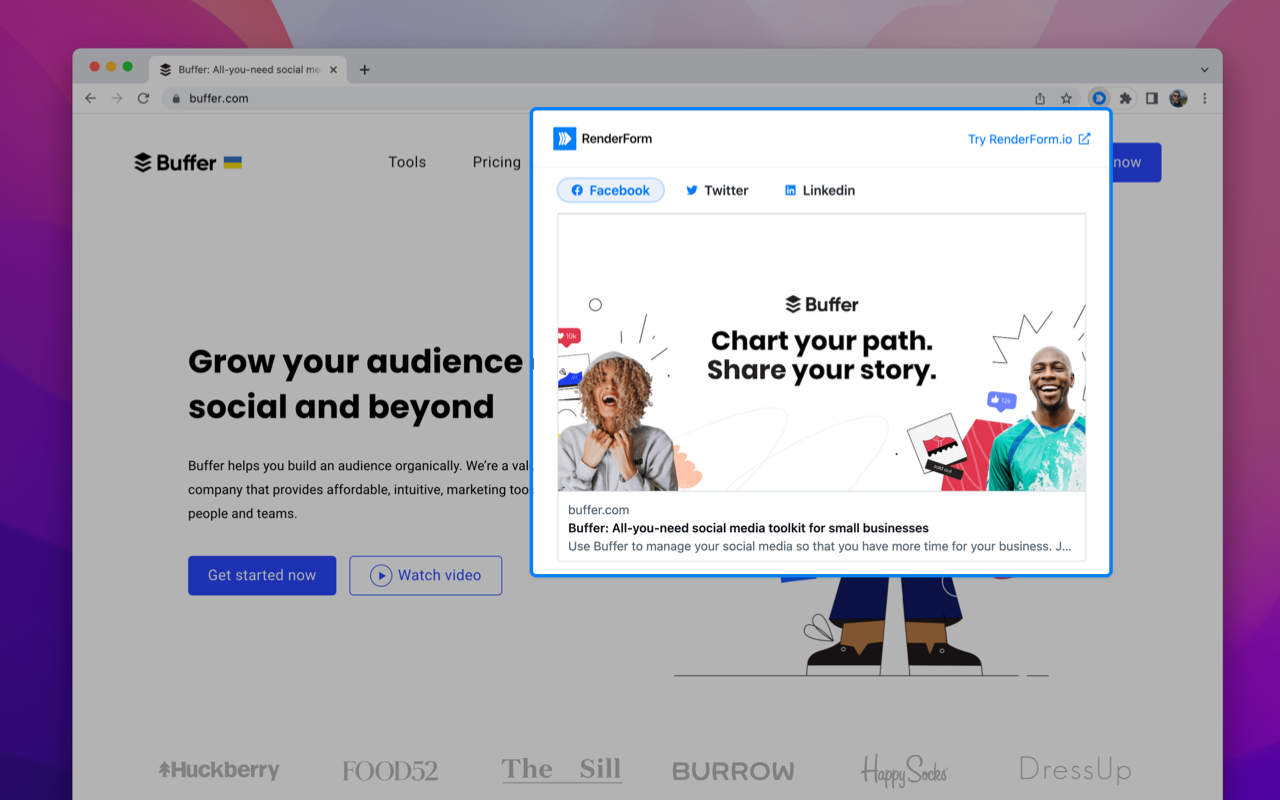Select the Buffer stacked-logo icon

pyautogui.click(x=143, y=162)
